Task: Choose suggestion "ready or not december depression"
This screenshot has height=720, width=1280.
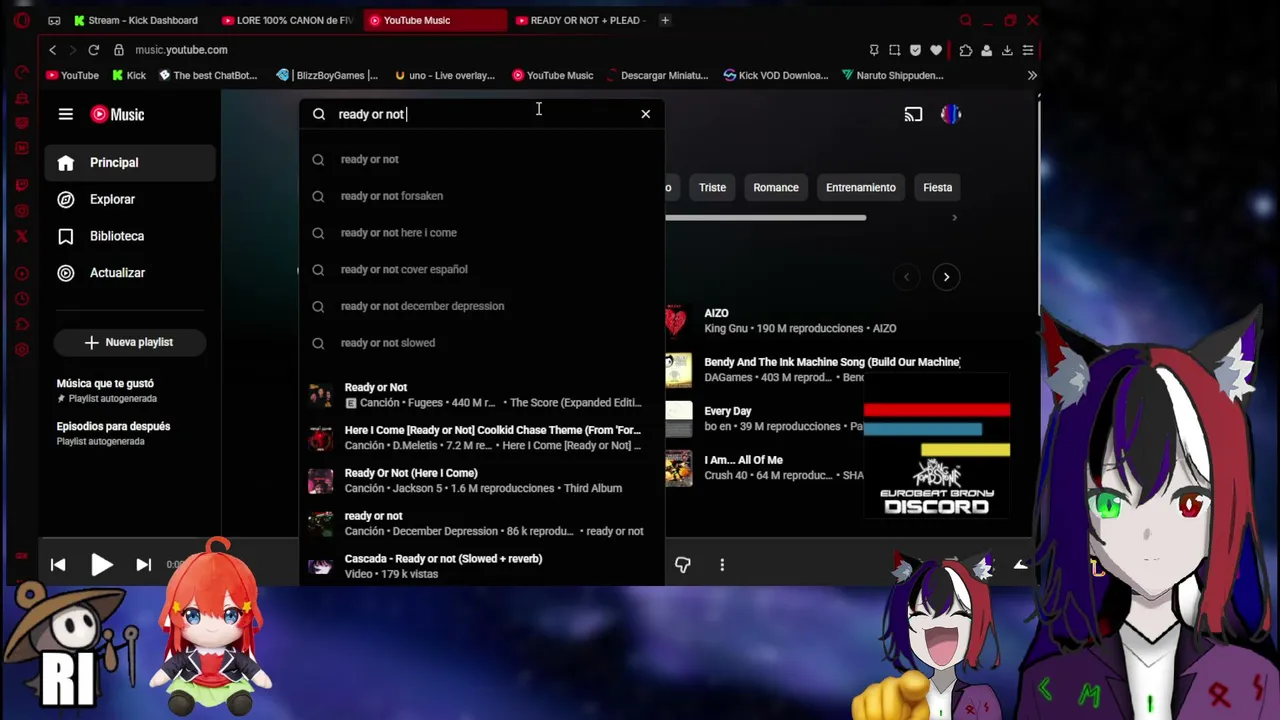Action: pyautogui.click(x=482, y=306)
